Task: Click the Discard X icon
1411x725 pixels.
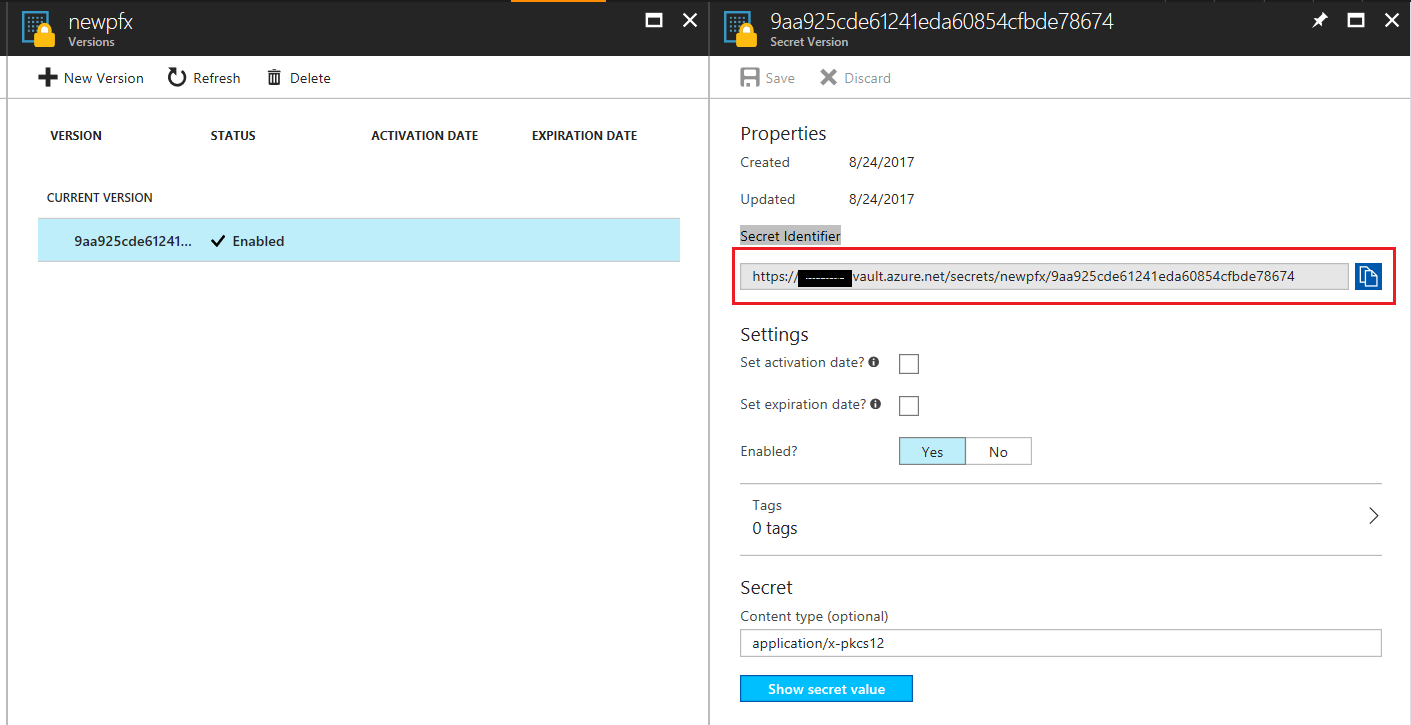Action: click(829, 78)
